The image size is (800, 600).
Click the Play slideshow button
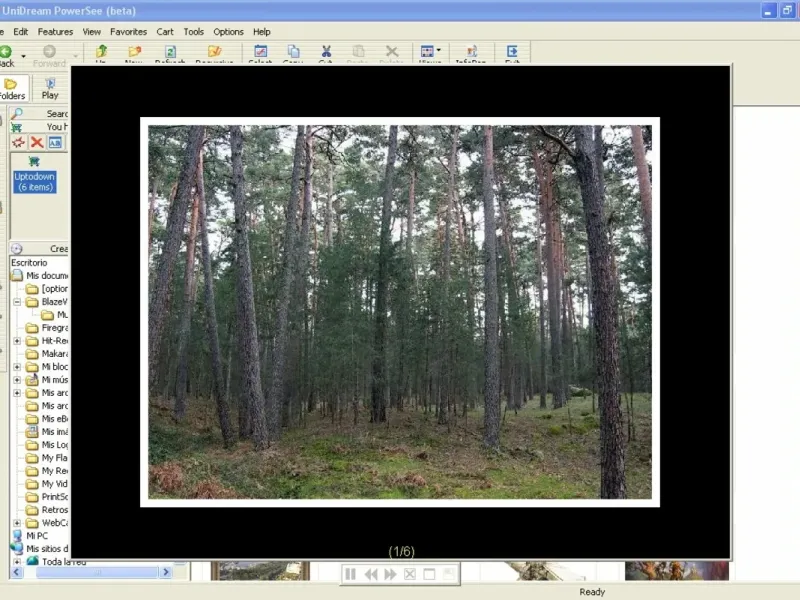click(50, 89)
